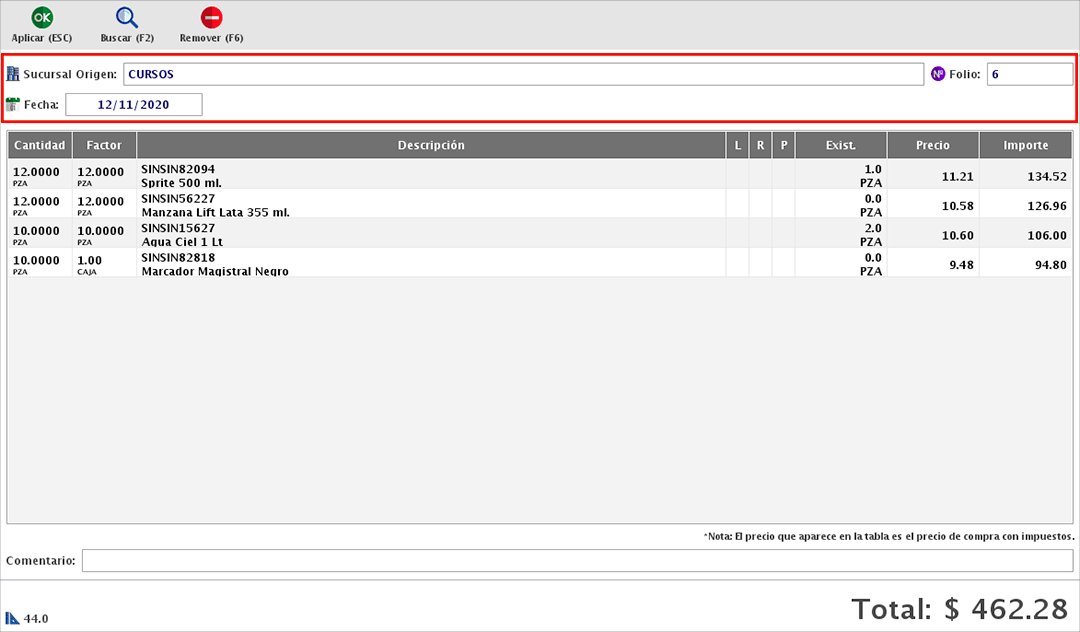
Task: Select the Agua Ciel 1 Lt row
Action: [x=430, y=235]
